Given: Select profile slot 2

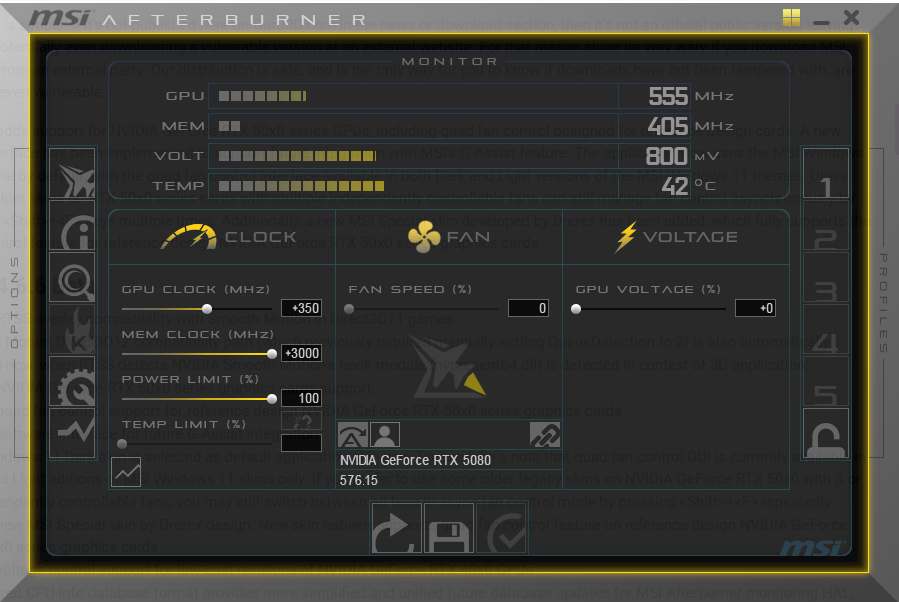Looking at the screenshot, I should pyautogui.click(x=826, y=225).
